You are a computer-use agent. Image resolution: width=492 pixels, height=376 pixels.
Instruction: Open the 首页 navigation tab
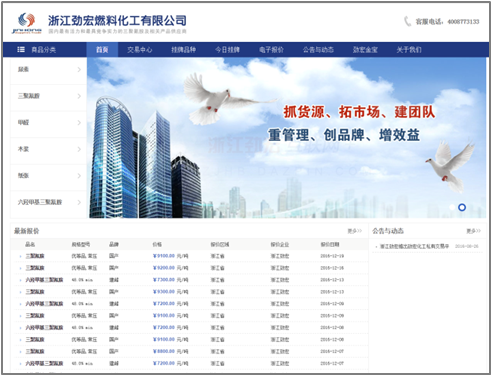pyautogui.click(x=102, y=50)
